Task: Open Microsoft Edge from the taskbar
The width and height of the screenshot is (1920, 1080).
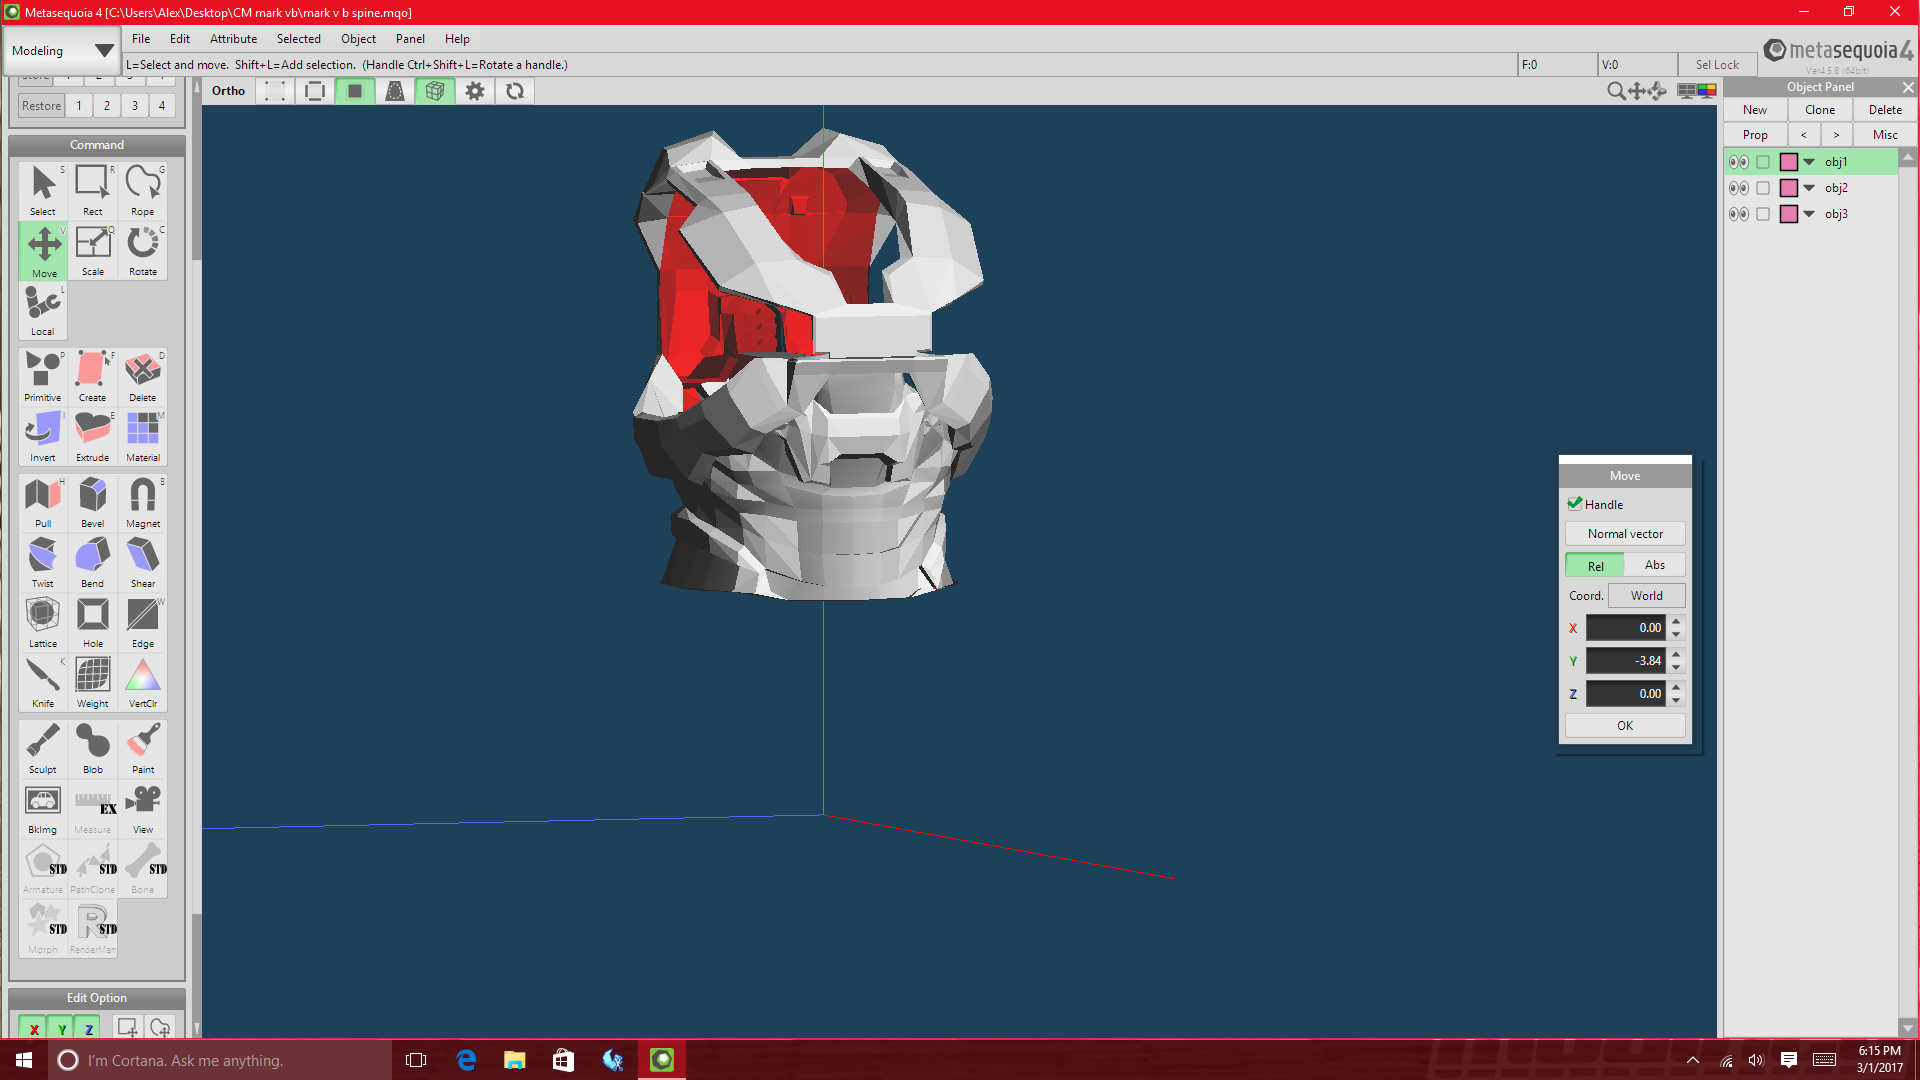Action: [466, 1060]
